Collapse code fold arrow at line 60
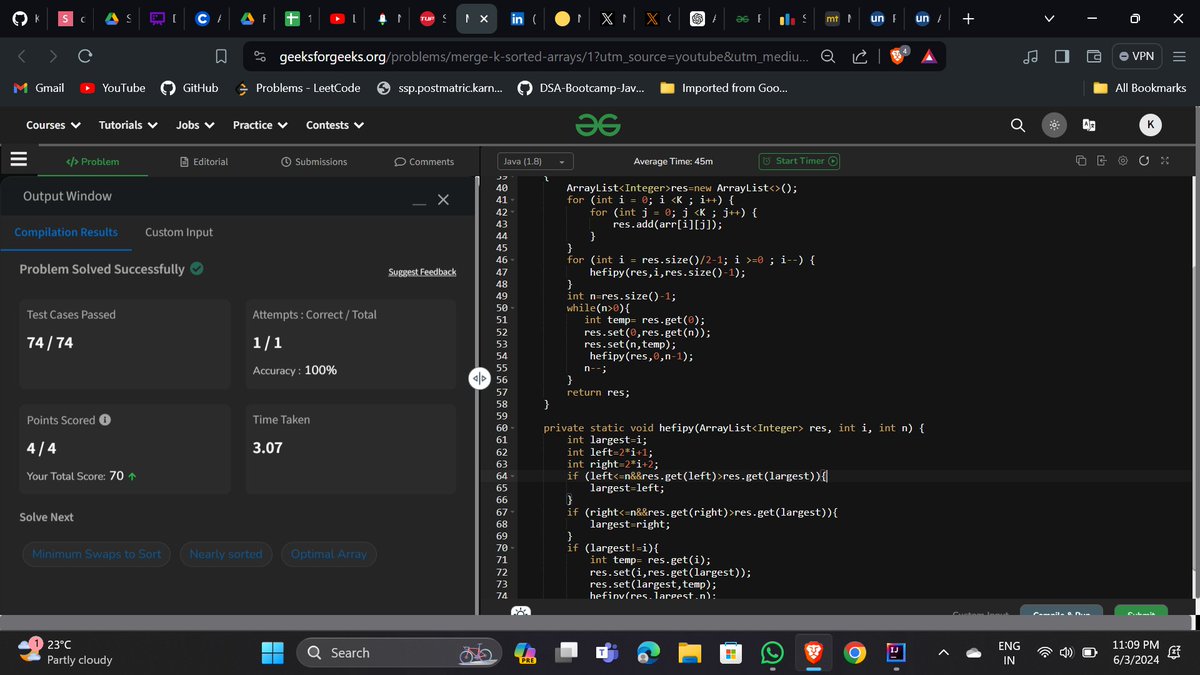This screenshot has height=675, width=1200. [514, 428]
